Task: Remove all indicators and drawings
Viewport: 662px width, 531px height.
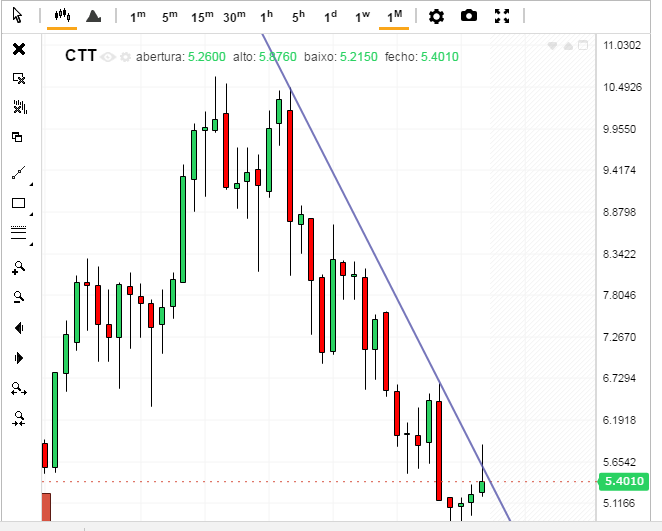Action: coord(19,107)
